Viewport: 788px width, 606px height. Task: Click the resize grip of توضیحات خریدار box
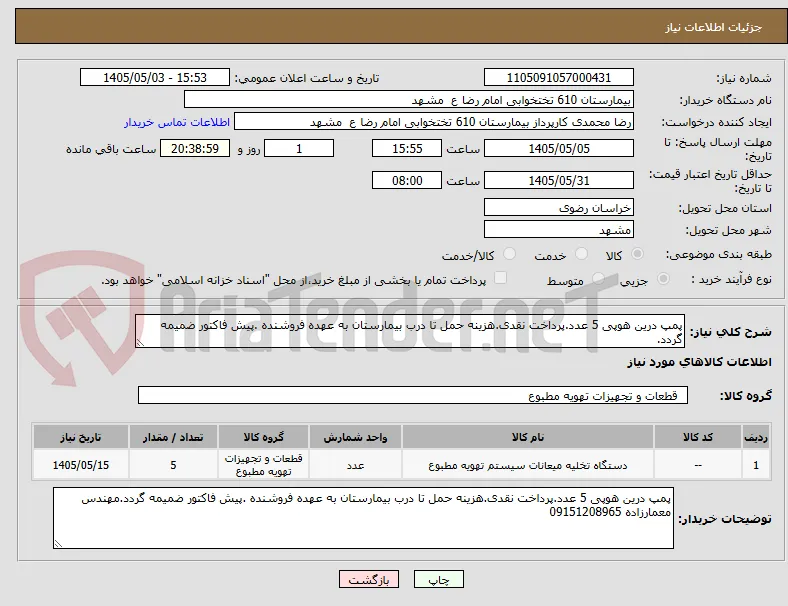pyautogui.click(x=58, y=543)
